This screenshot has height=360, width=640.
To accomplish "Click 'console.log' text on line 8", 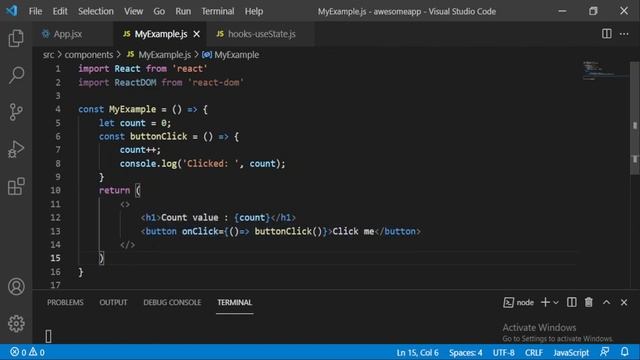I will [x=148, y=164].
